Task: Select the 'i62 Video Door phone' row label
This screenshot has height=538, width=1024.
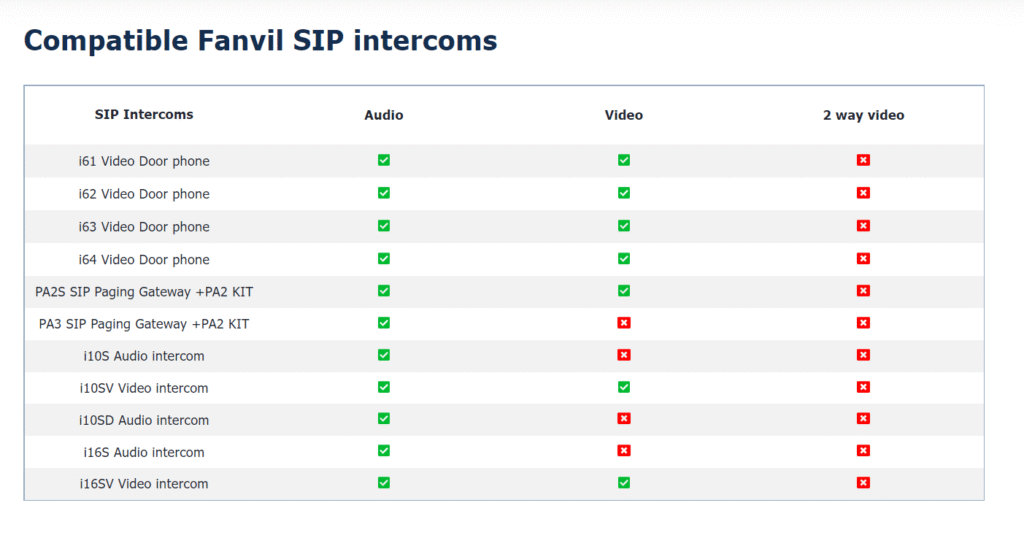Action: (144, 194)
